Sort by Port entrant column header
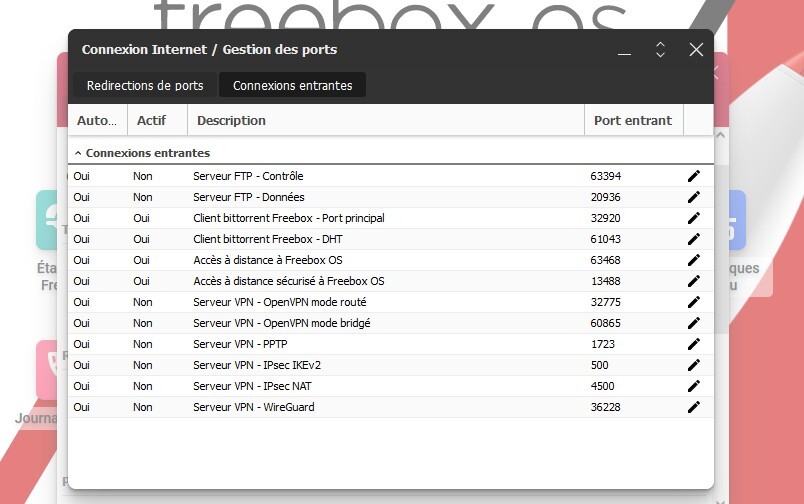 point(632,121)
